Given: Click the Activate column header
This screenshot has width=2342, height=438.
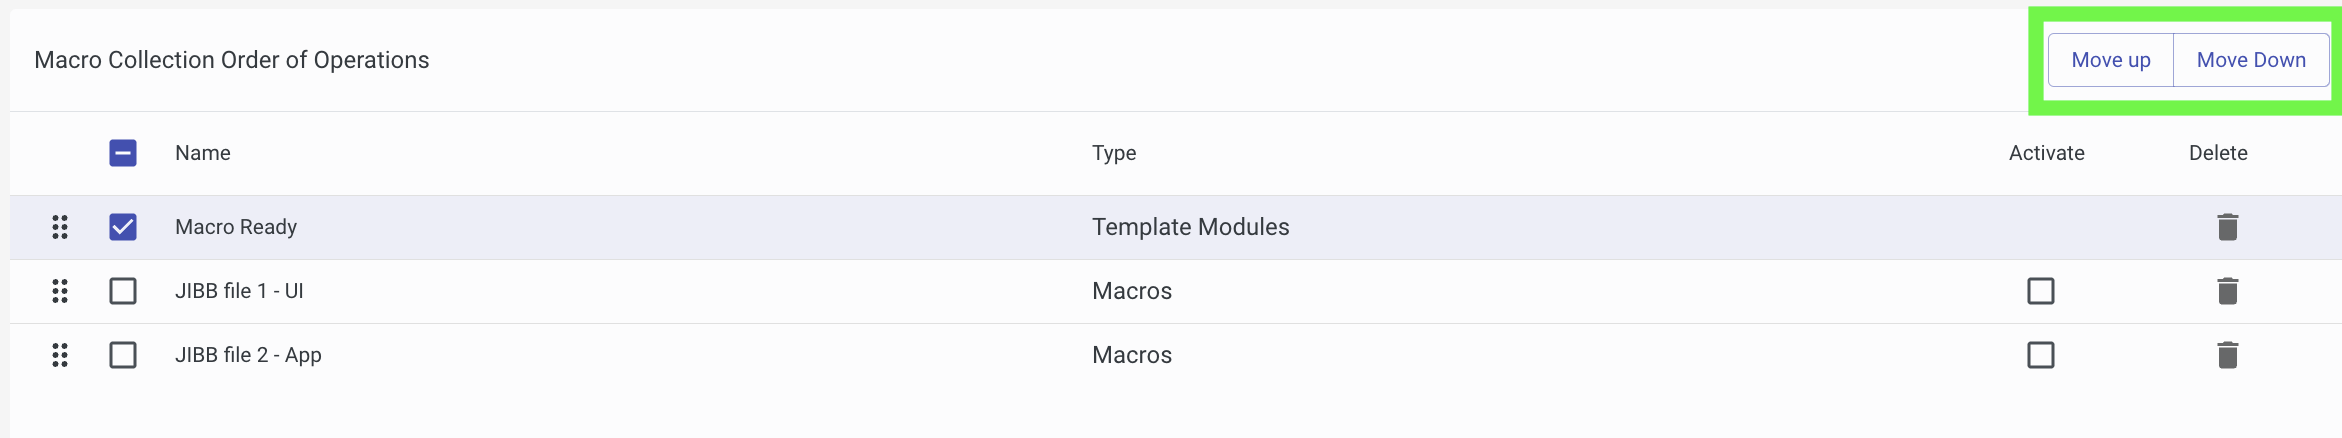Looking at the screenshot, I should tap(2047, 153).
